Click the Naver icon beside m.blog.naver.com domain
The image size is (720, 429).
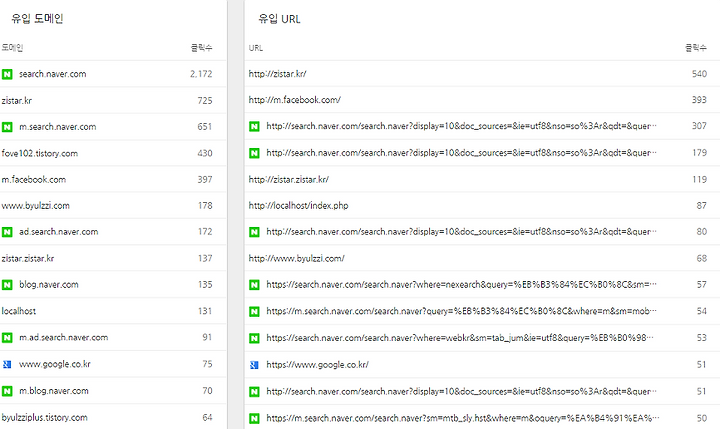point(7,391)
